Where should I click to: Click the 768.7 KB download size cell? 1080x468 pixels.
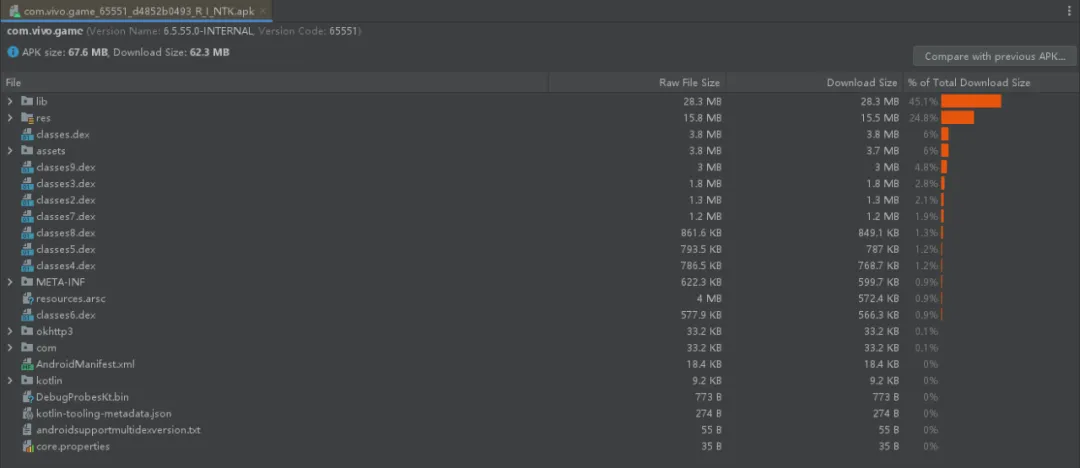pos(878,265)
